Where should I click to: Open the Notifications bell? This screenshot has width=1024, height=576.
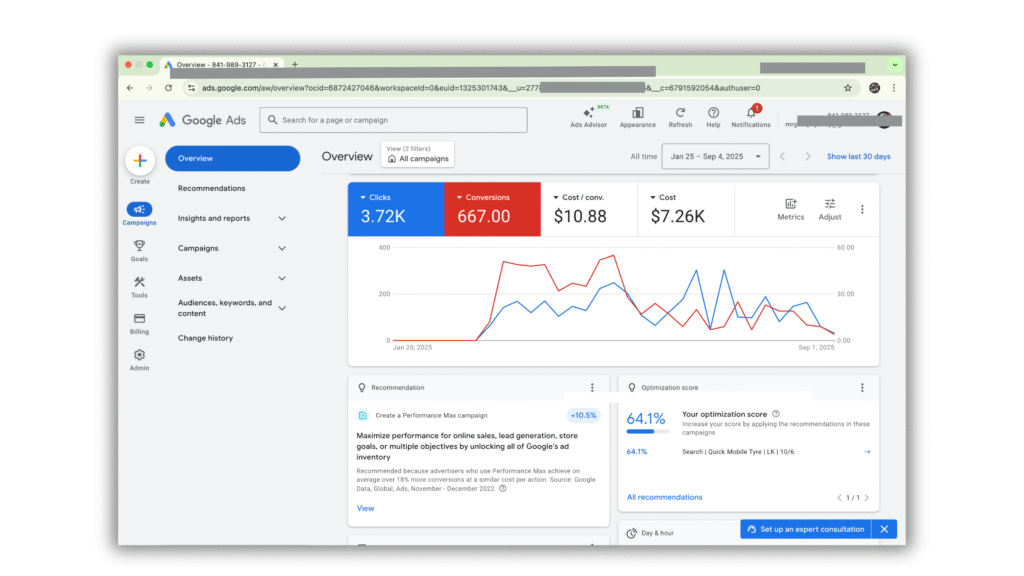[x=751, y=114]
